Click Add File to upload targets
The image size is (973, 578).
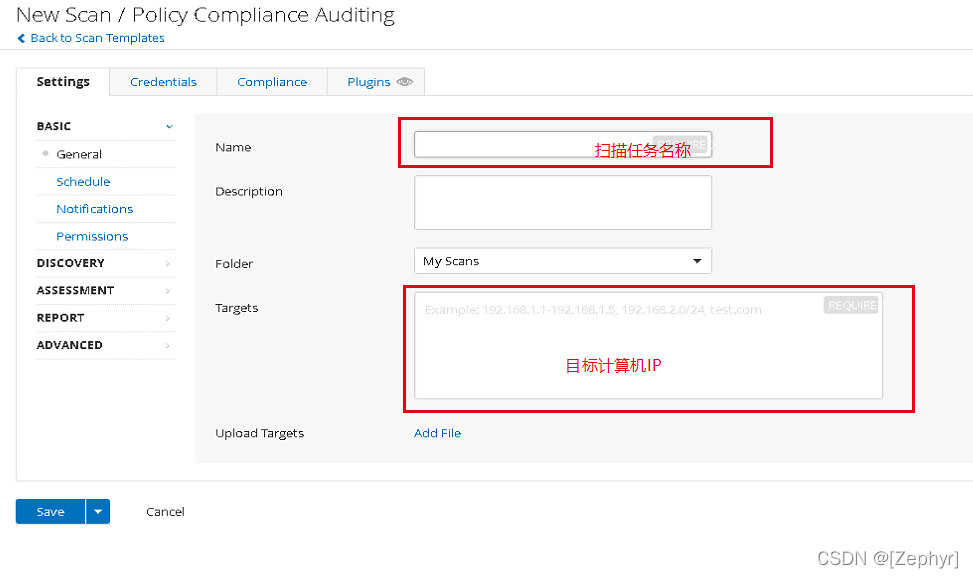click(437, 433)
